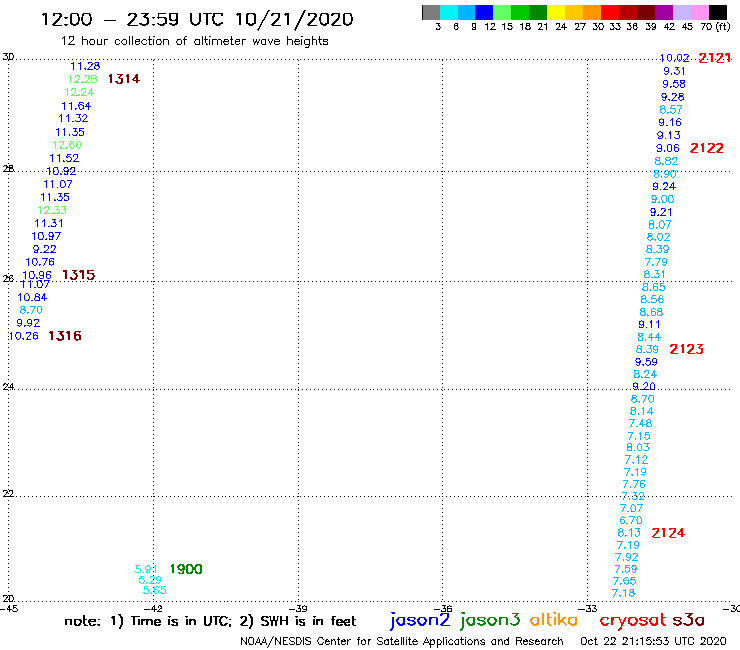Click the gray swatch in the color legend
Viewport: 740px width, 650px height.
431,12
